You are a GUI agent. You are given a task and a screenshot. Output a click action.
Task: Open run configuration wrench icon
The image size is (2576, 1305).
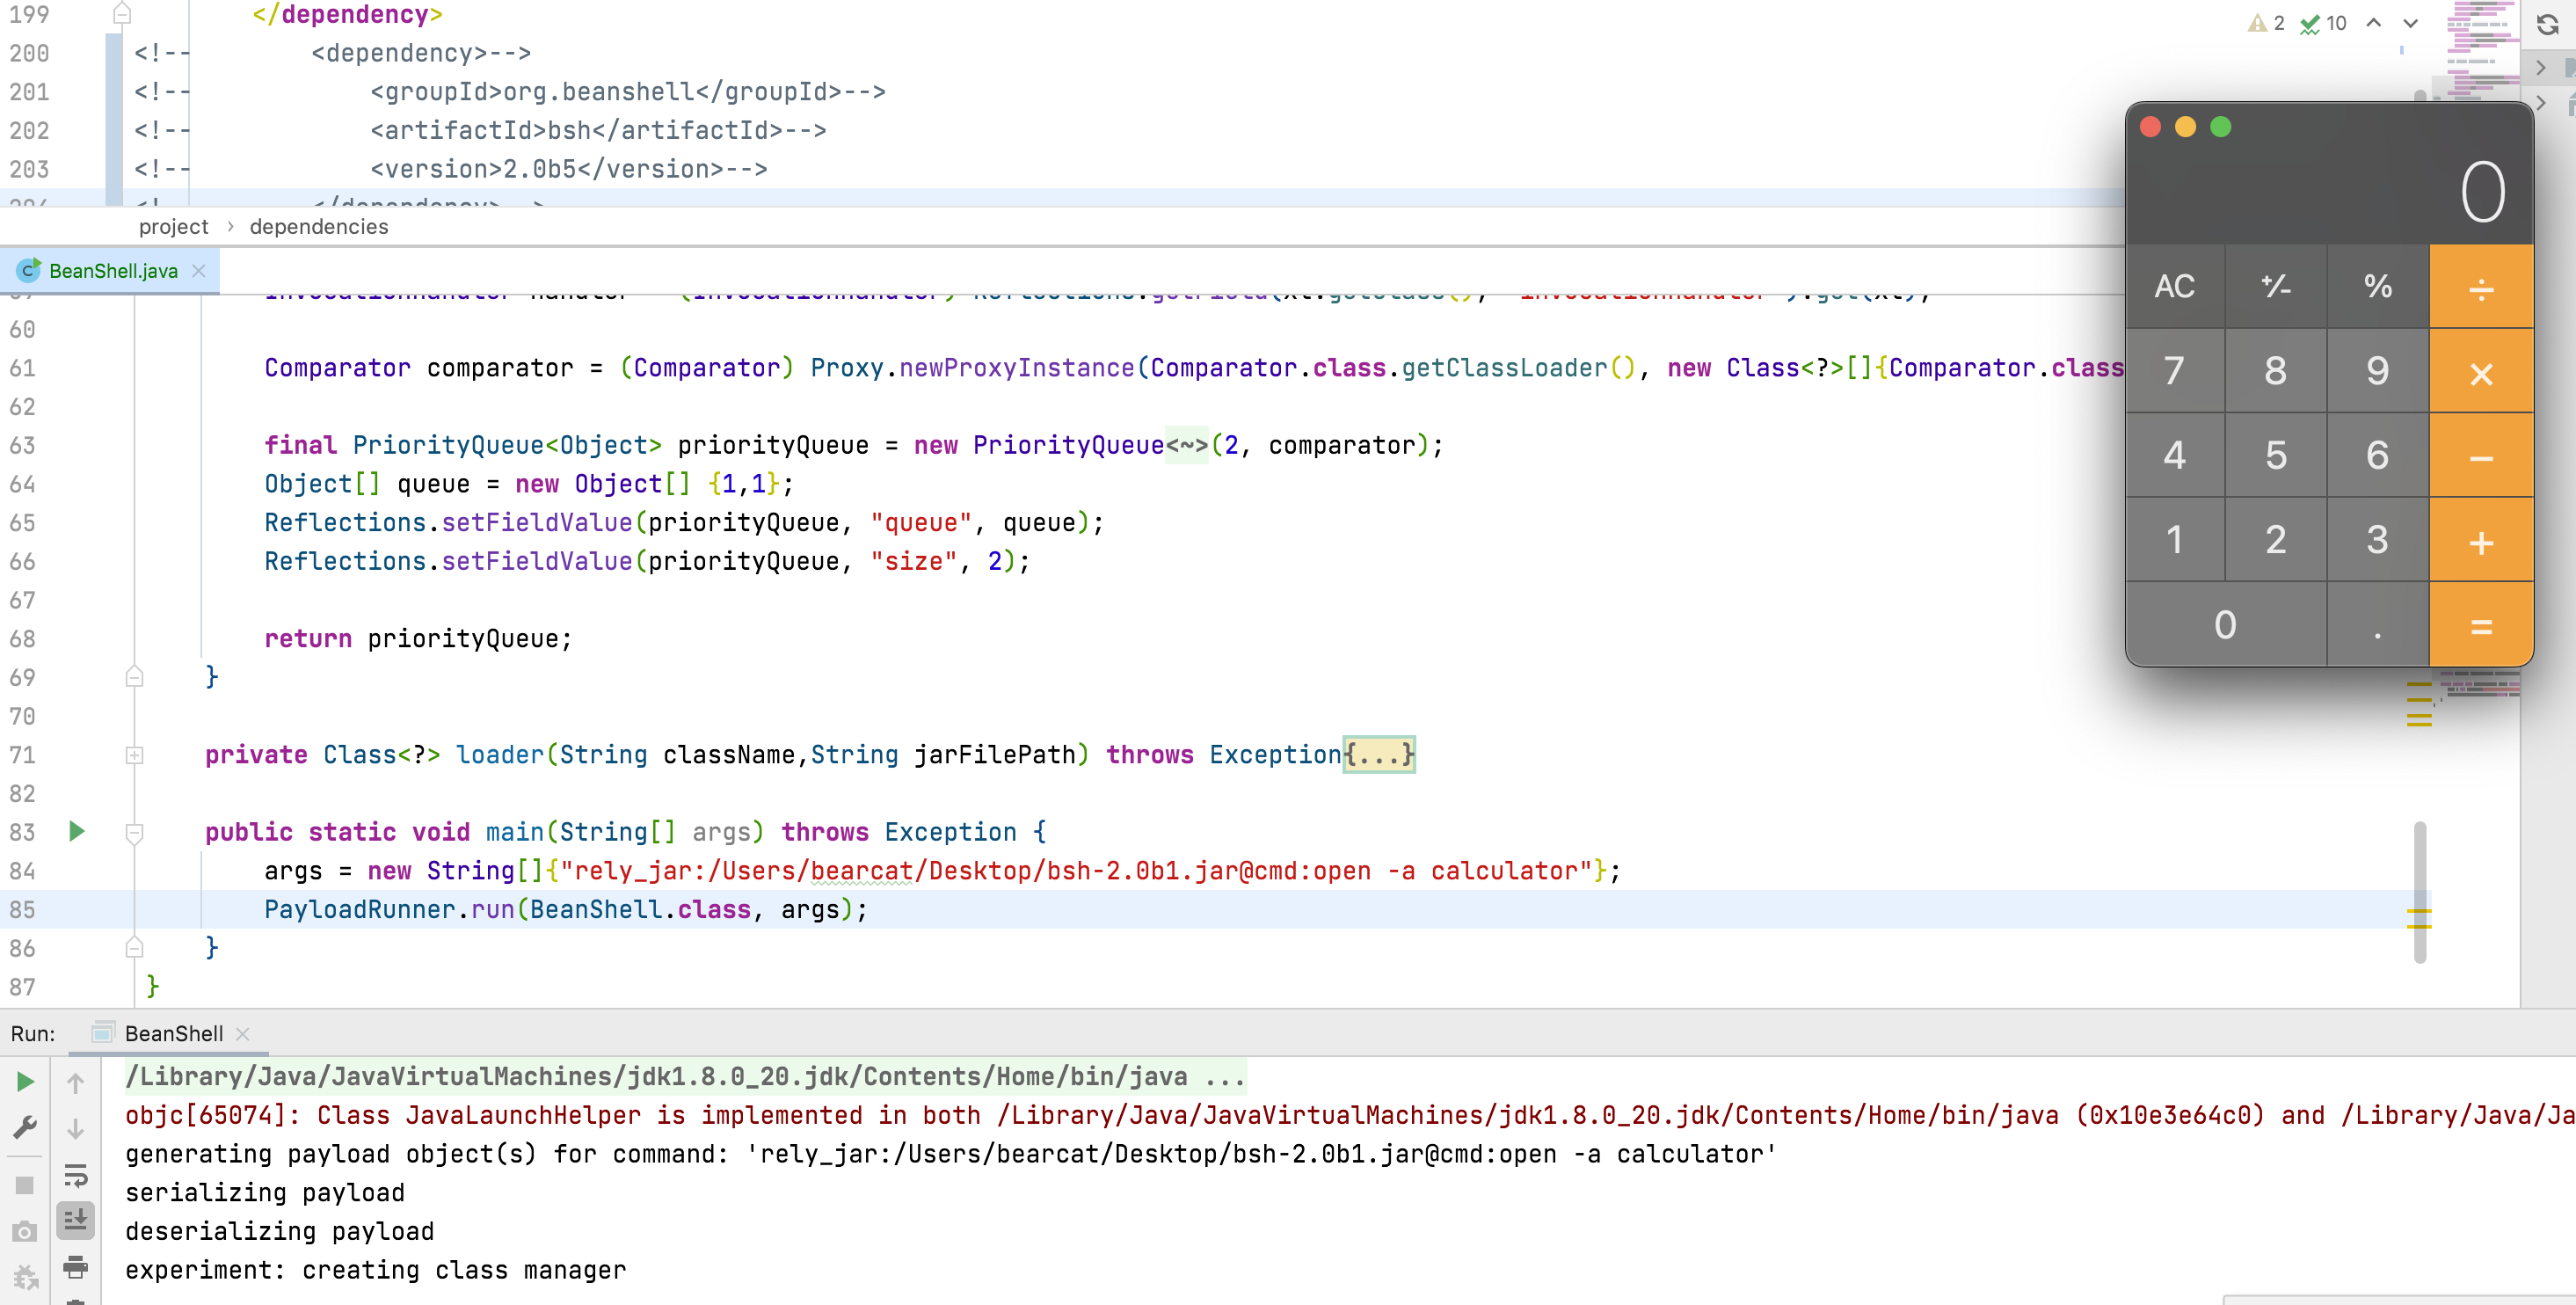point(25,1128)
